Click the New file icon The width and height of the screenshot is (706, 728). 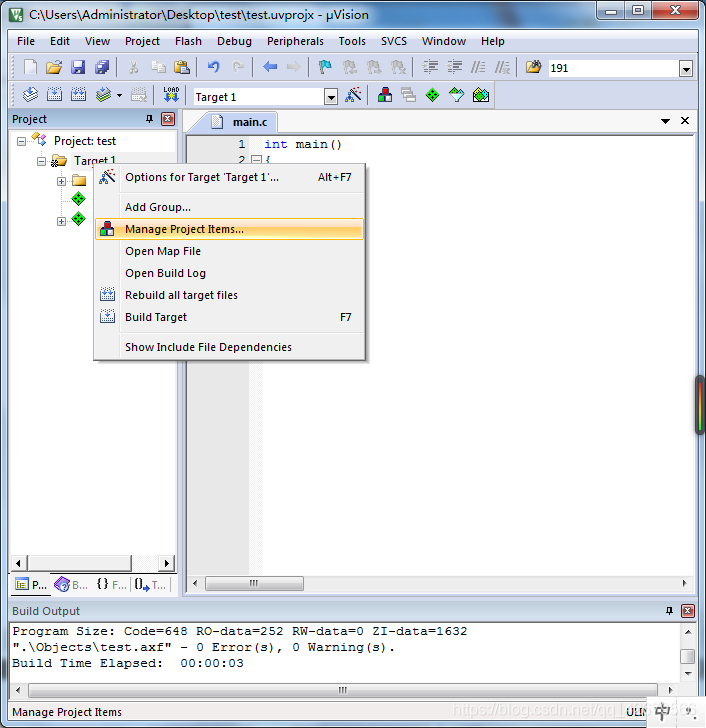[x=30, y=68]
